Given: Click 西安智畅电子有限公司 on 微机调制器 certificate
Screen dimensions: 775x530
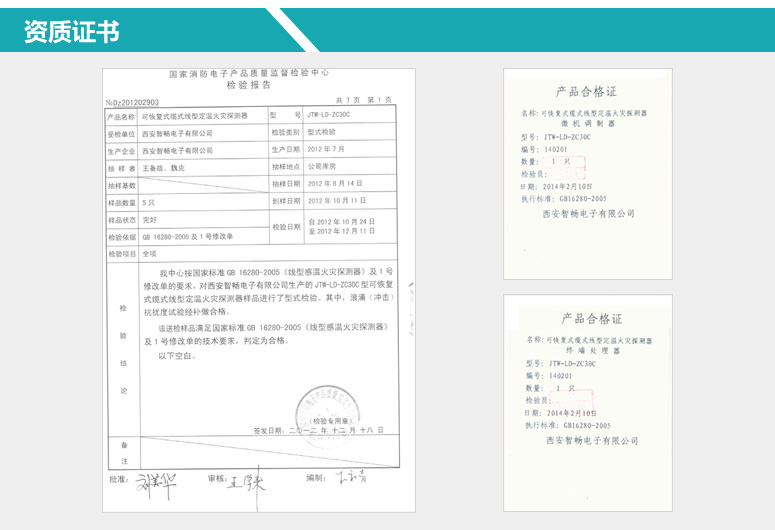Looking at the screenshot, I should point(589,213).
